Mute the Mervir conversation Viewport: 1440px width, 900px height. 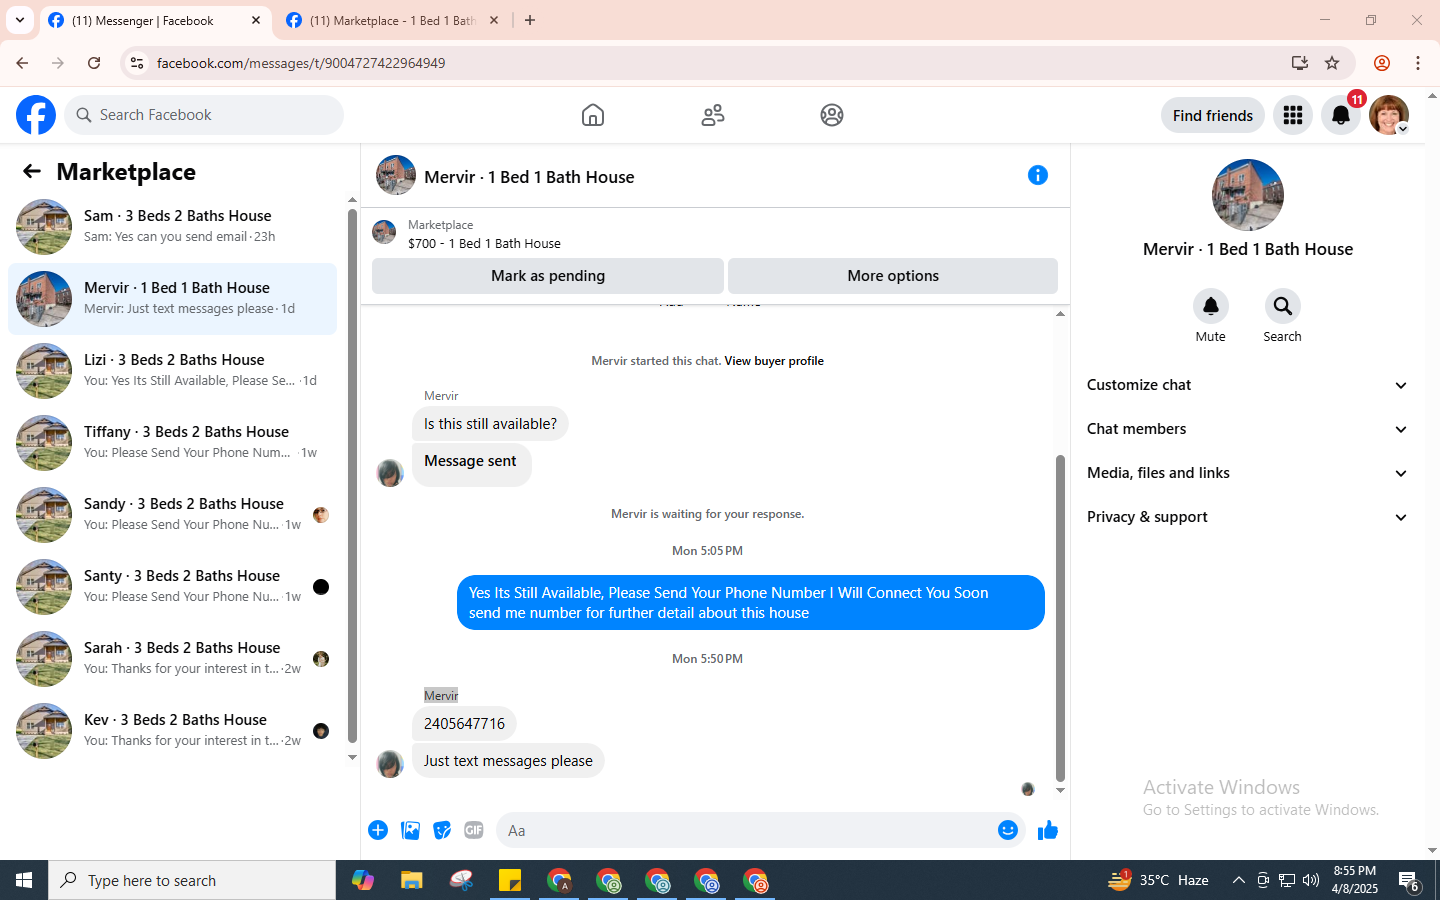(x=1210, y=306)
